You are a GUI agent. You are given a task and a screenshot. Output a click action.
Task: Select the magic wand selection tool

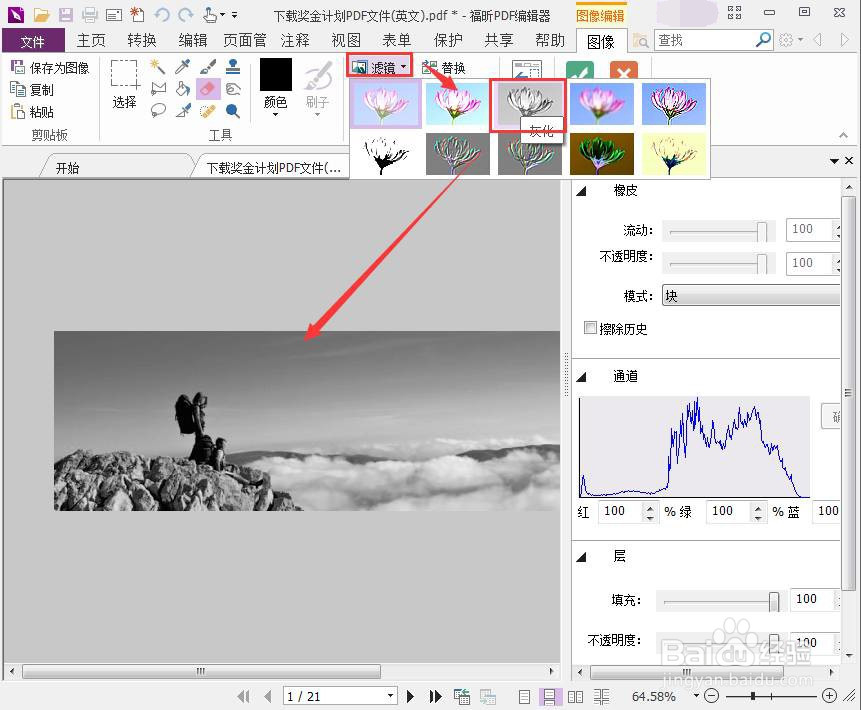coord(158,66)
